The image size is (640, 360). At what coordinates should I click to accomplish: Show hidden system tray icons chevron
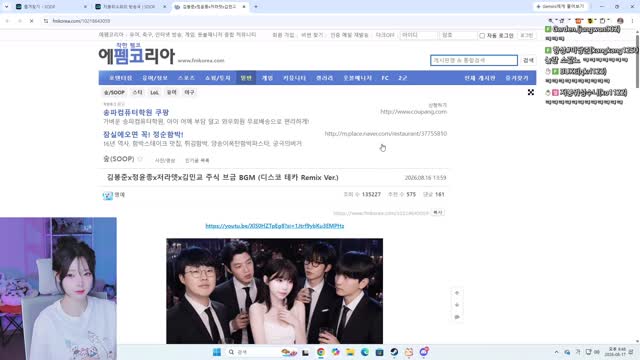(556, 352)
